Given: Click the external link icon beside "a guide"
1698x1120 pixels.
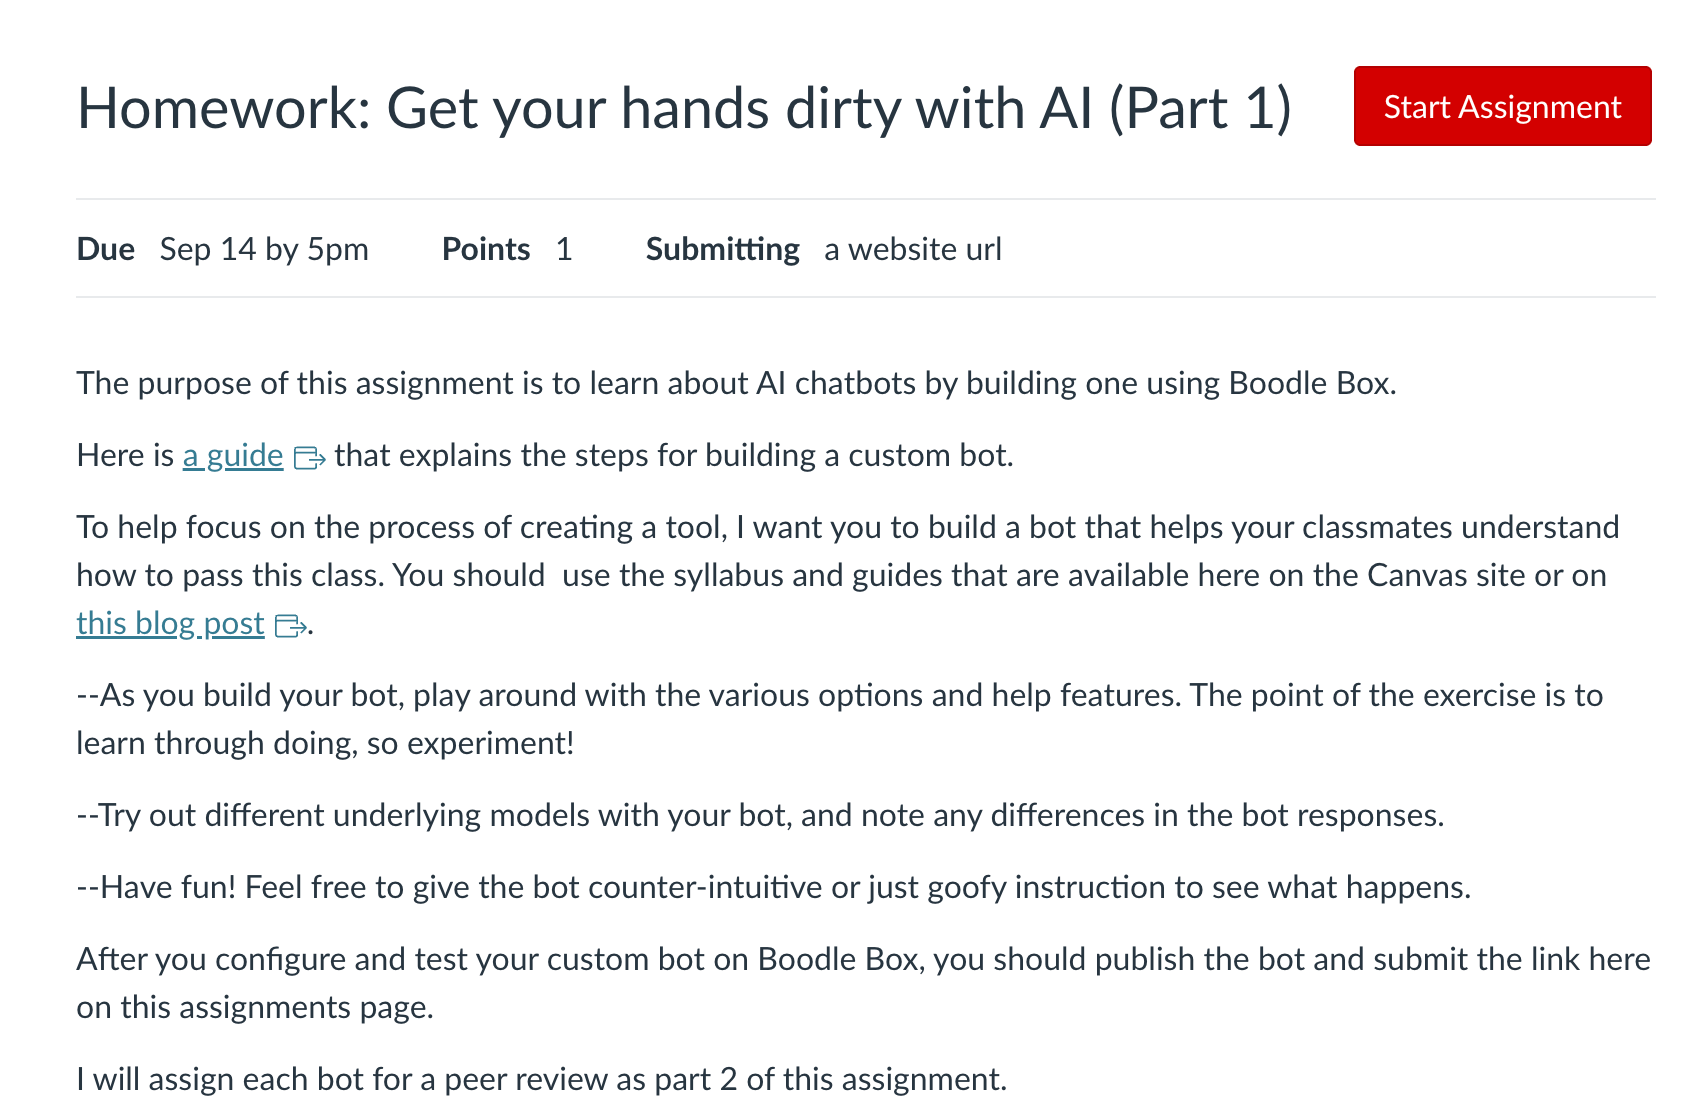Looking at the screenshot, I should coord(309,458).
